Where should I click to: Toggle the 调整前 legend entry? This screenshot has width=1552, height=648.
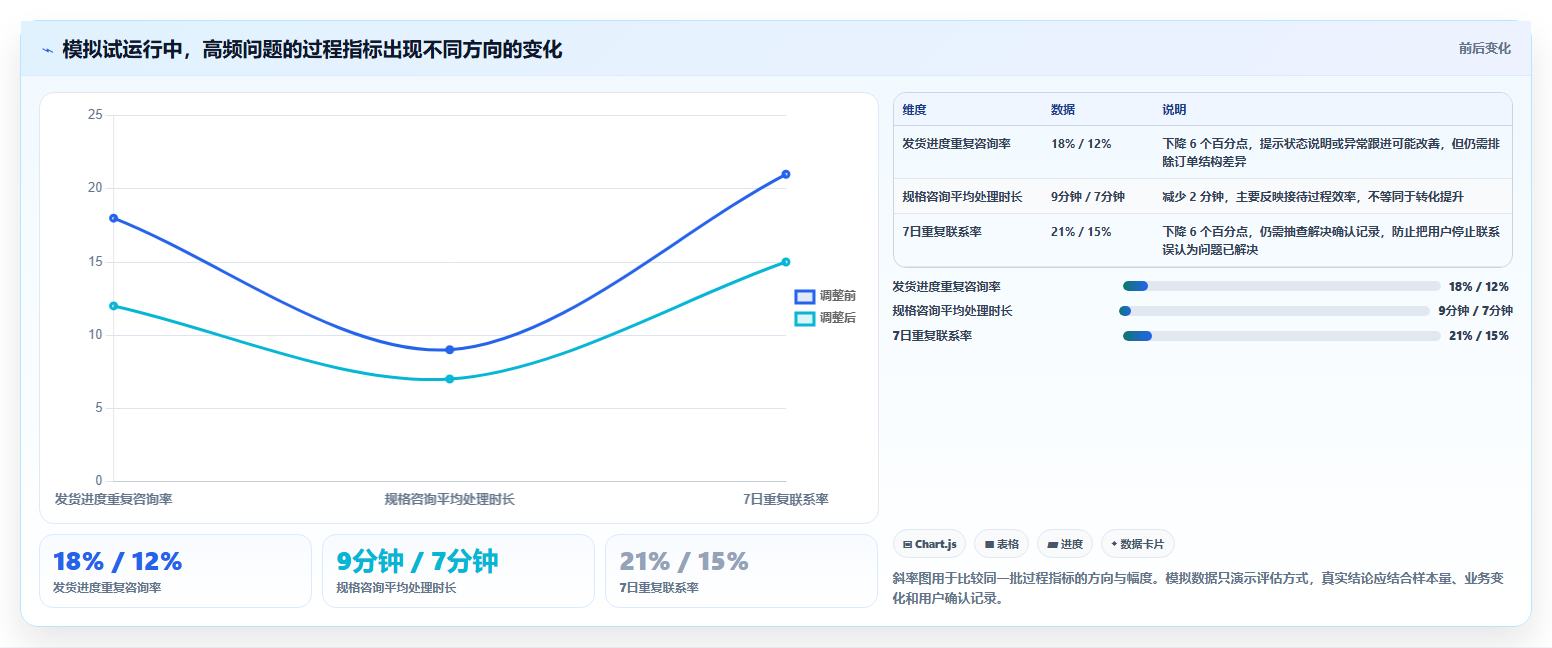click(825, 296)
